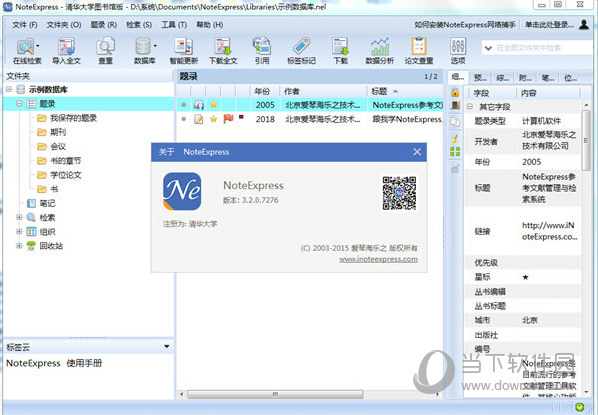Open the dropdown arrow beside 数据库
The image size is (598, 415).
pos(155,46)
